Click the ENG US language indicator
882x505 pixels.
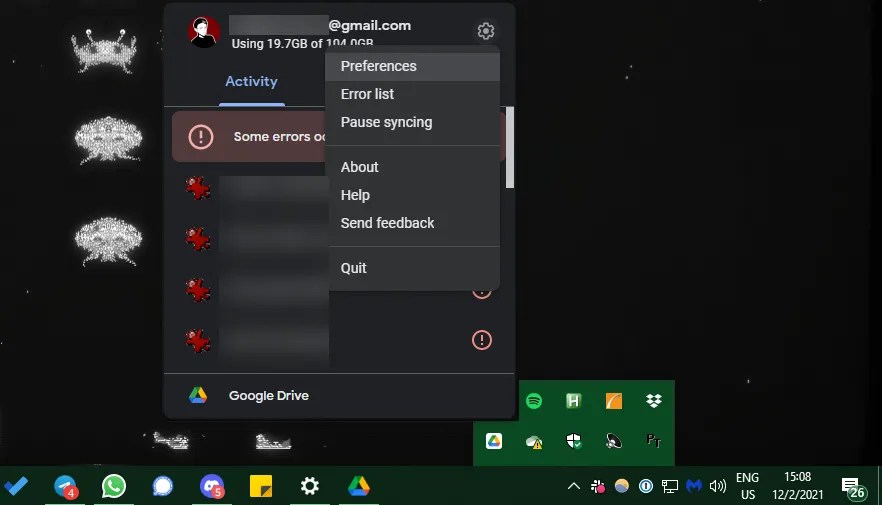point(748,486)
